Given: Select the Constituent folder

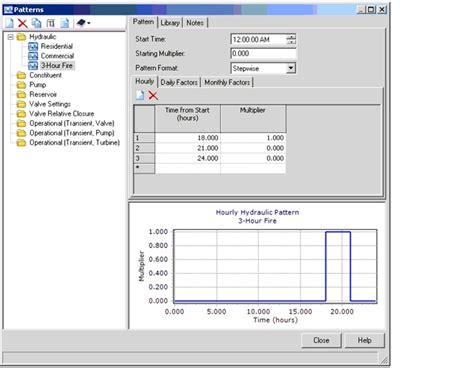Looking at the screenshot, I should coord(45,75).
